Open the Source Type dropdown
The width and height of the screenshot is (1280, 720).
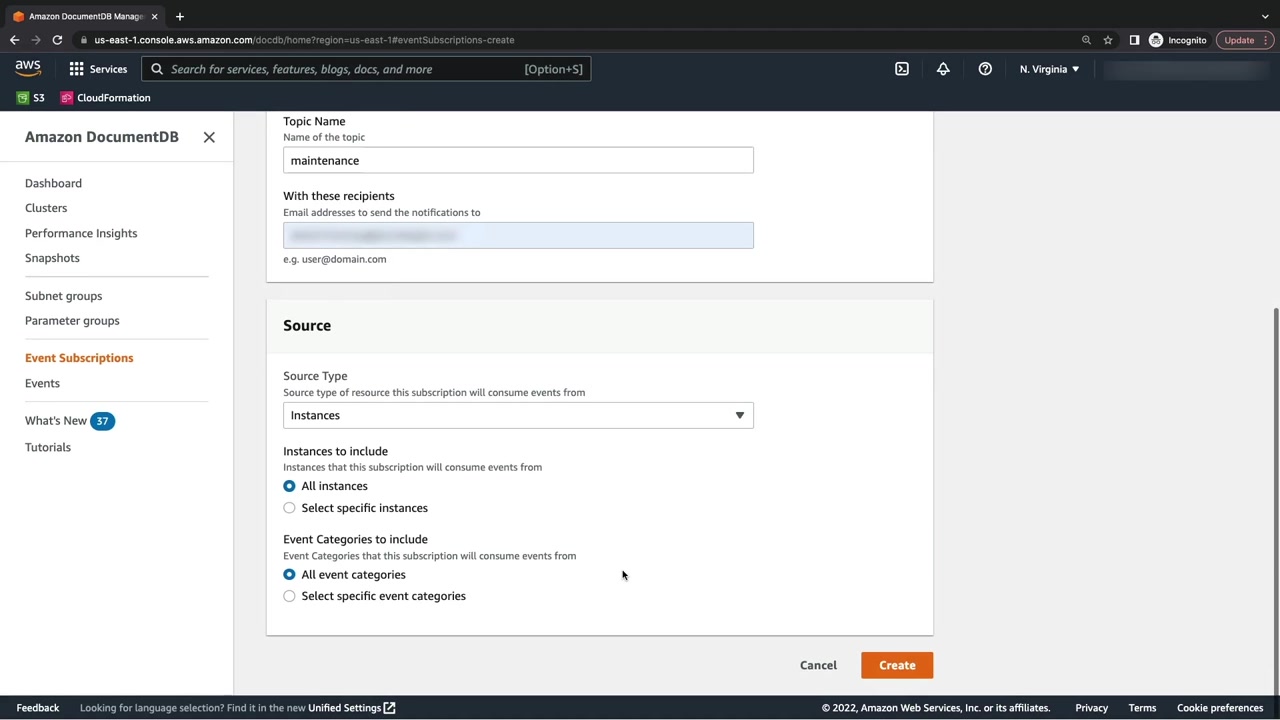click(518, 416)
